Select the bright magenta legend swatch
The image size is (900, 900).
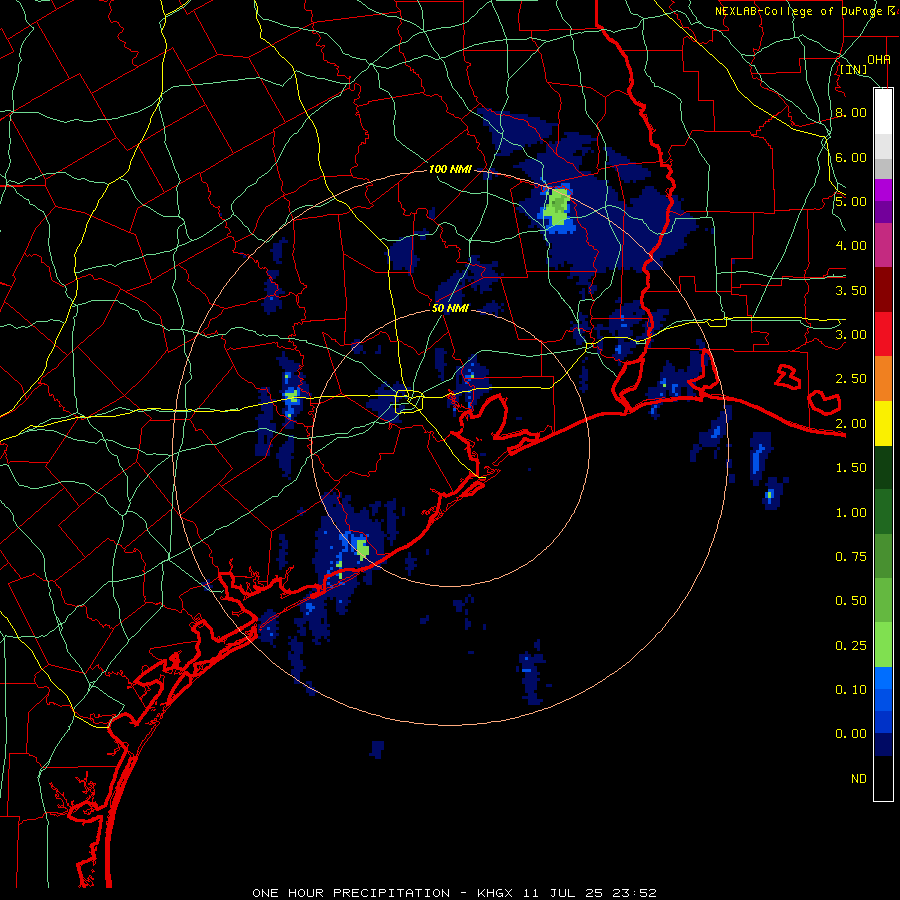point(883,190)
